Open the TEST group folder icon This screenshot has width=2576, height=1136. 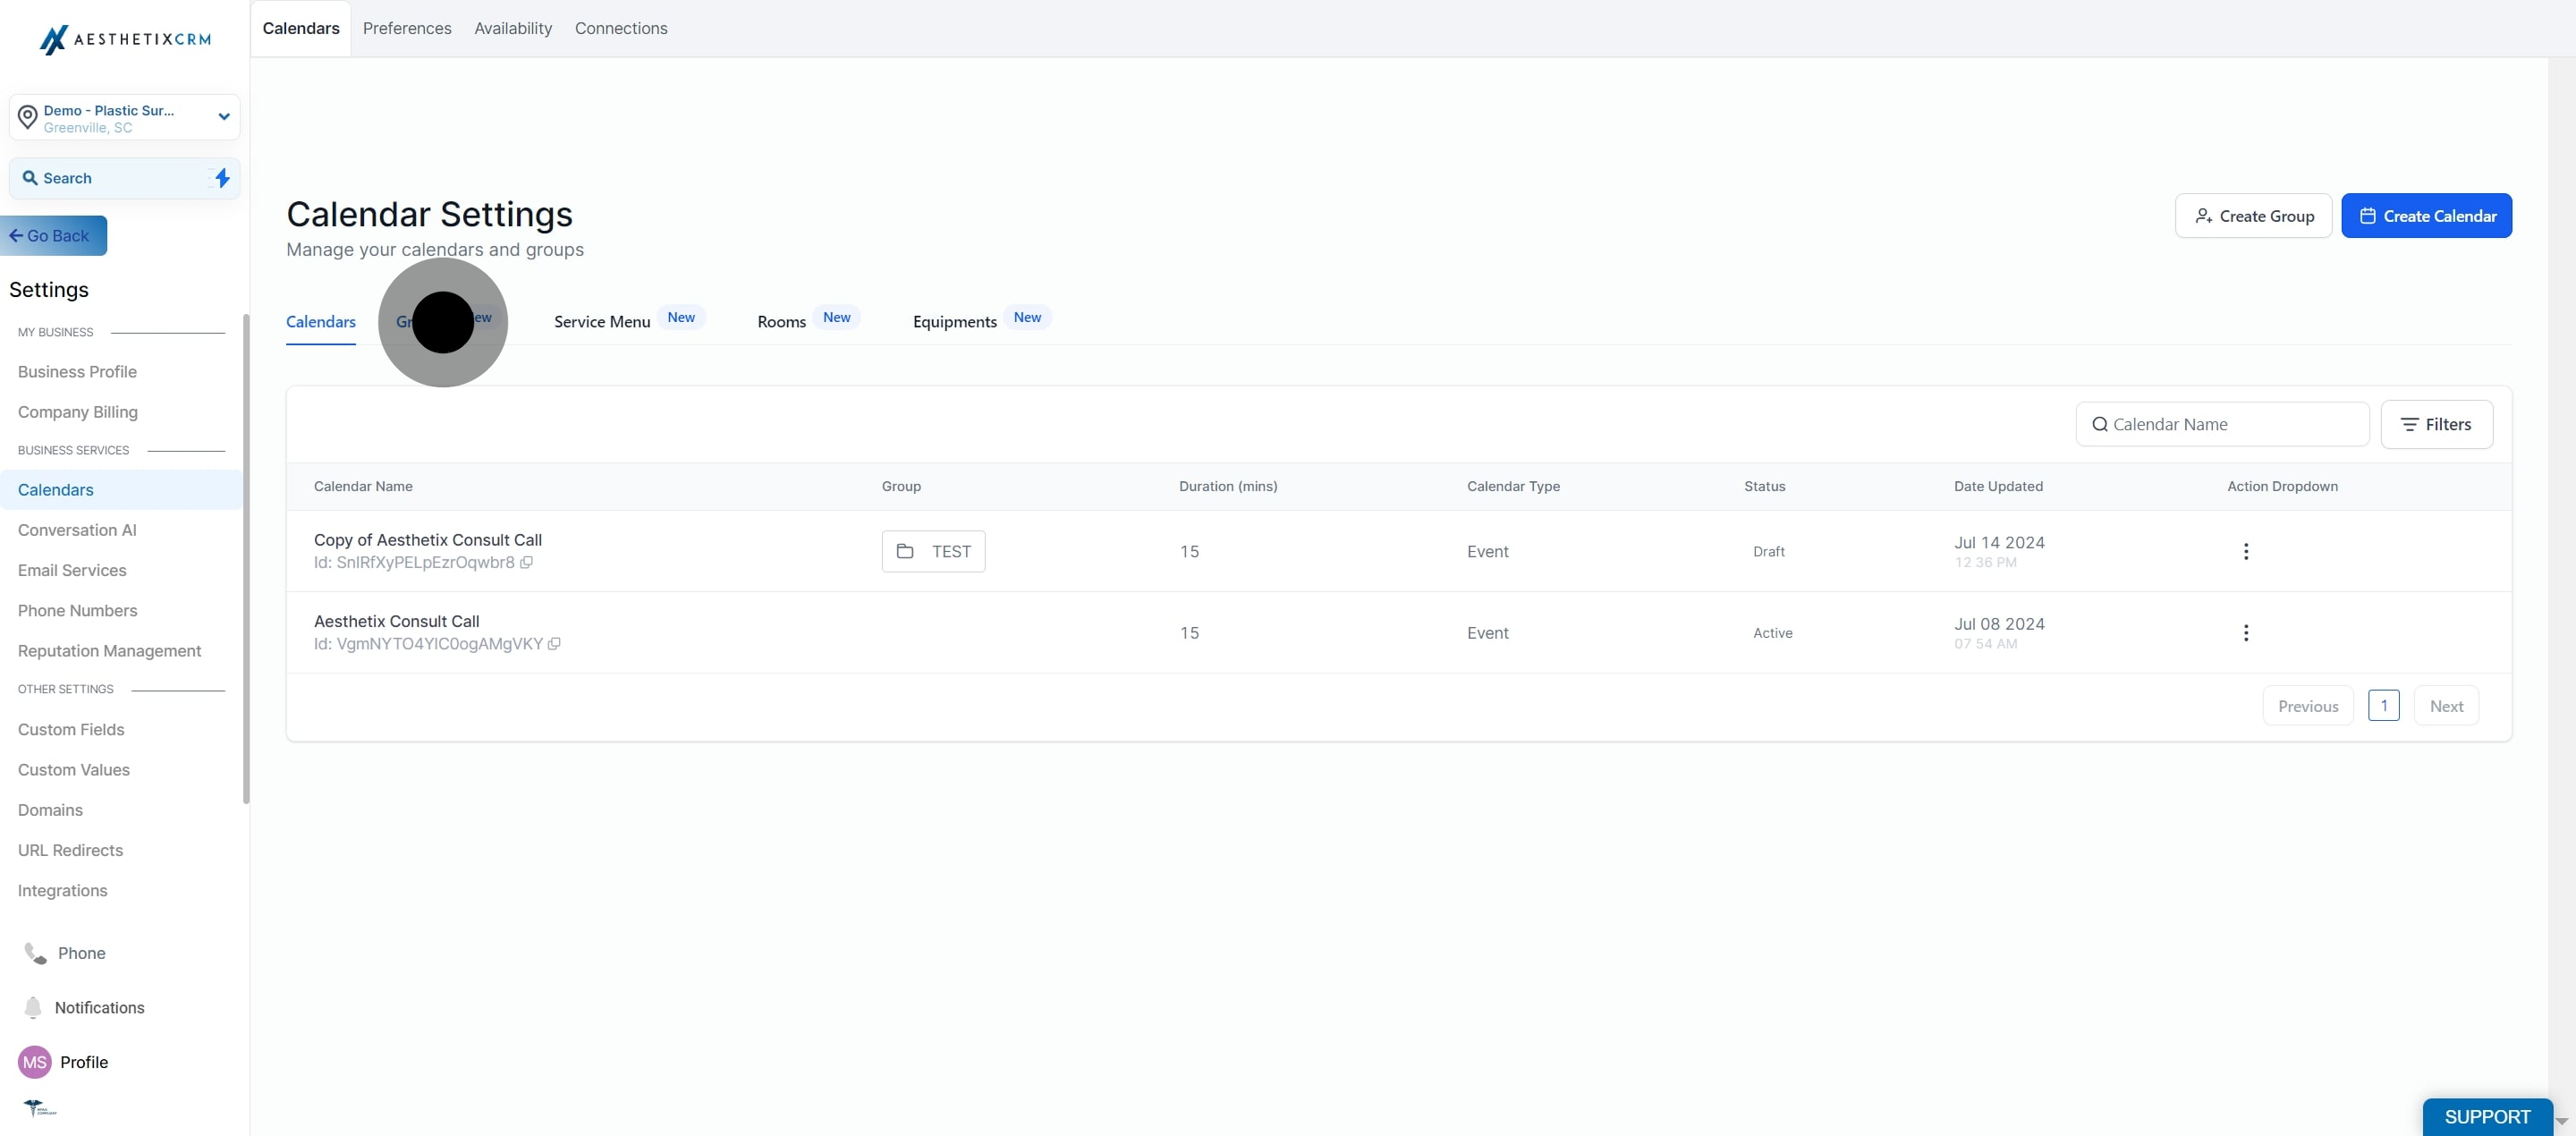coord(906,551)
